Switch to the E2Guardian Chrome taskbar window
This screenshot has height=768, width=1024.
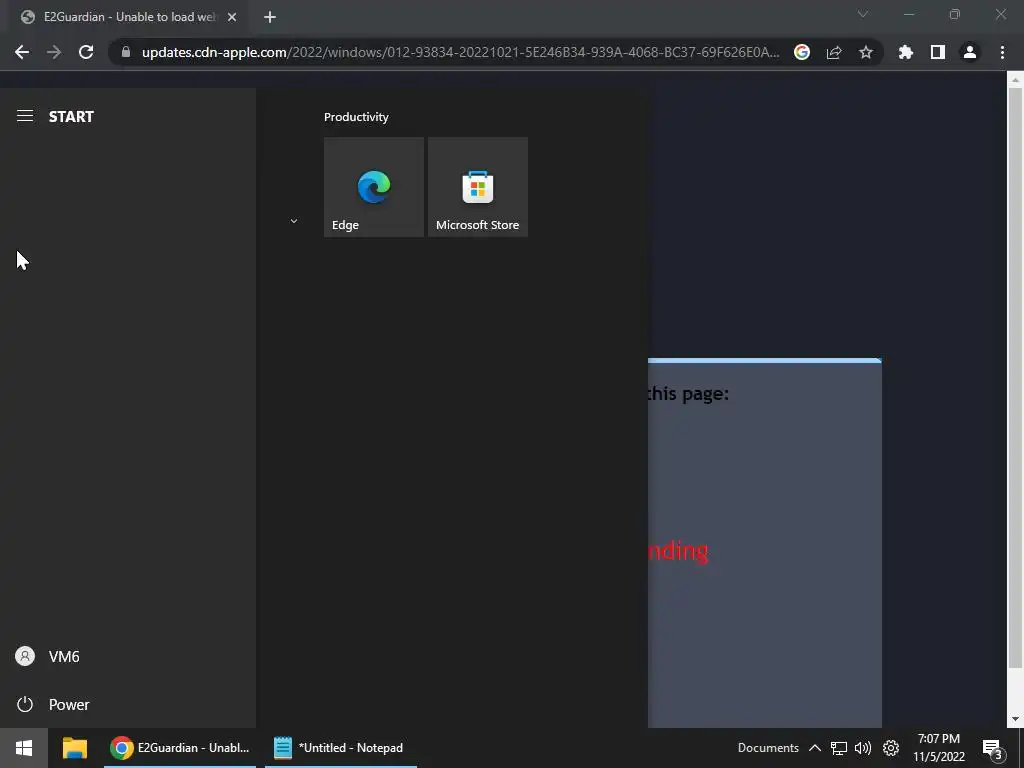pyautogui.click(x=180, y=748)
